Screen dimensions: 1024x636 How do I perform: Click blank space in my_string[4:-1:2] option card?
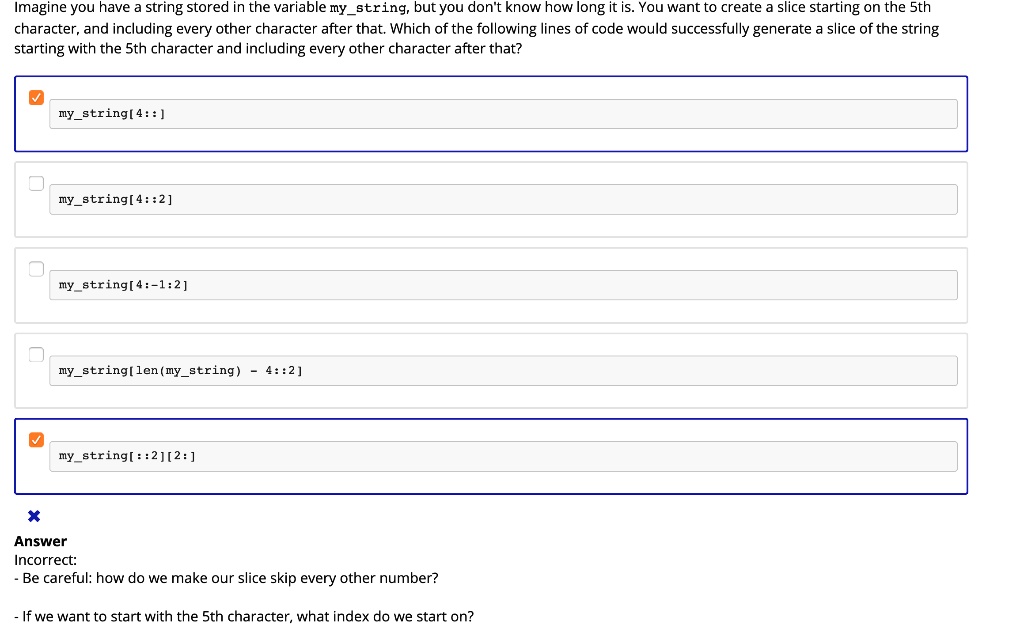503,311
